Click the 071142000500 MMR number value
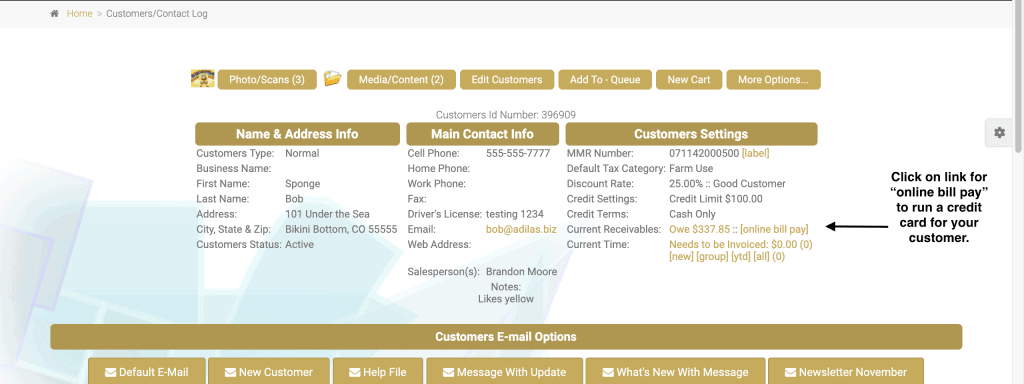1024x384 pixels. [x=704, y=153]
